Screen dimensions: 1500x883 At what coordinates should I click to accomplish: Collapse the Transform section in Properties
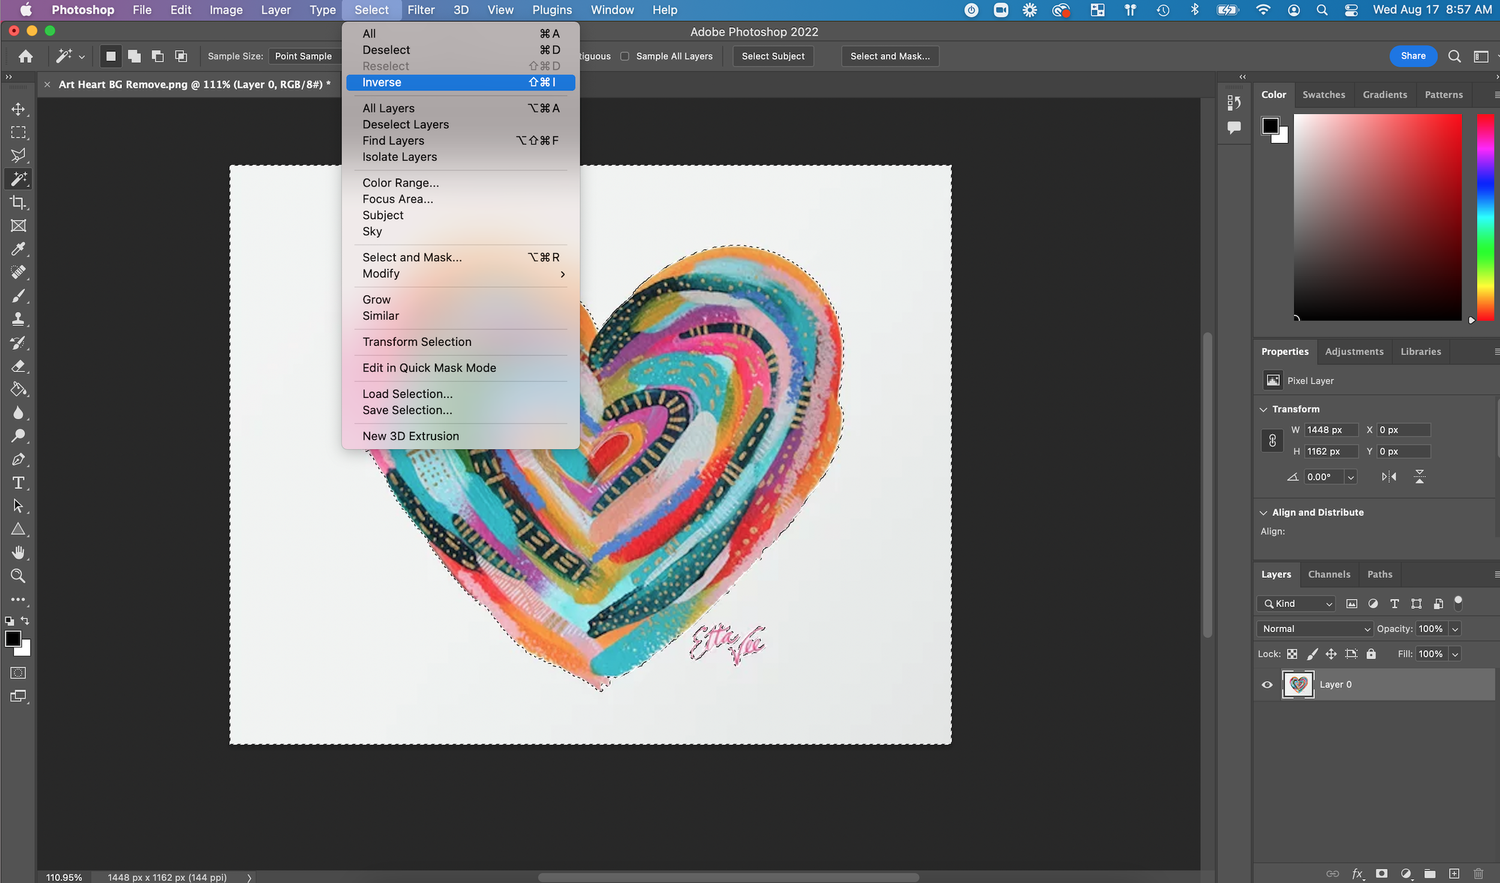coord(1263,408)
